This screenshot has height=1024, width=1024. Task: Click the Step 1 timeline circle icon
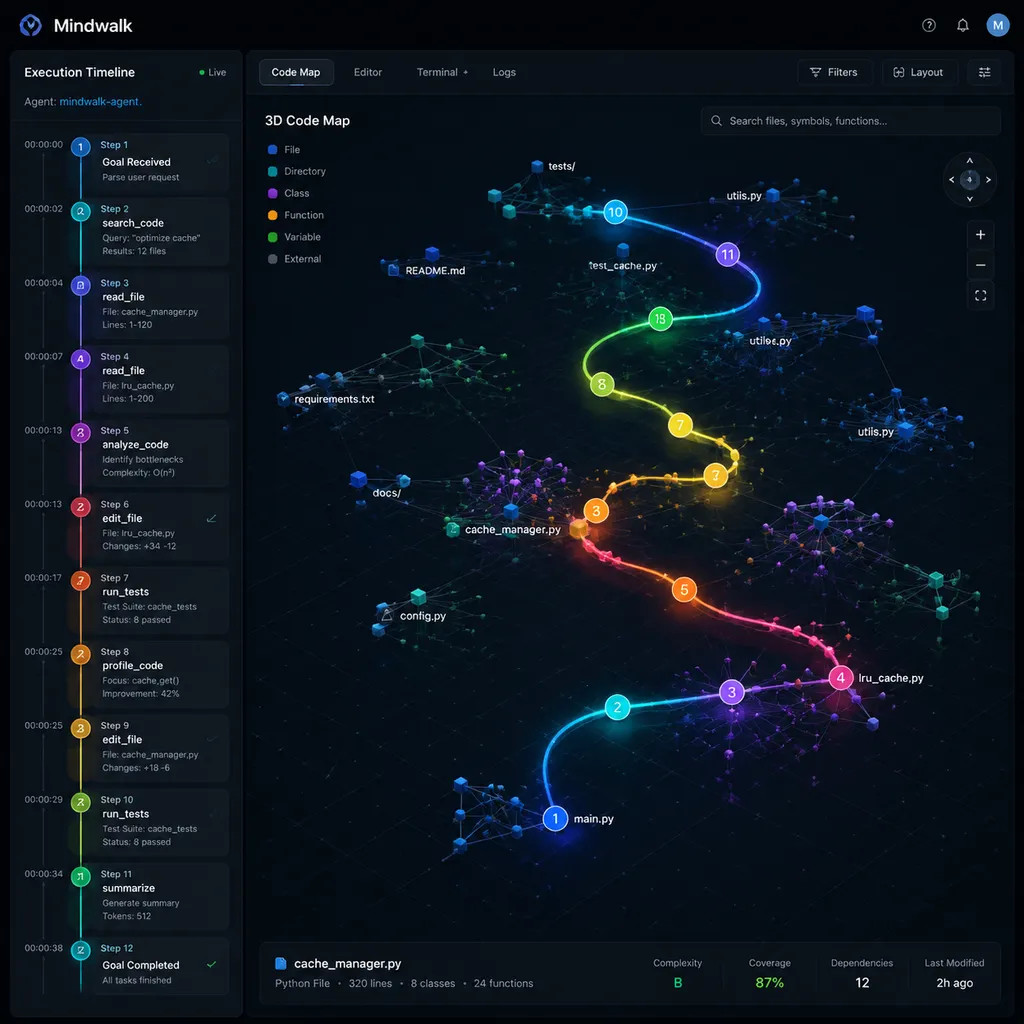click(x=80, y=147)
